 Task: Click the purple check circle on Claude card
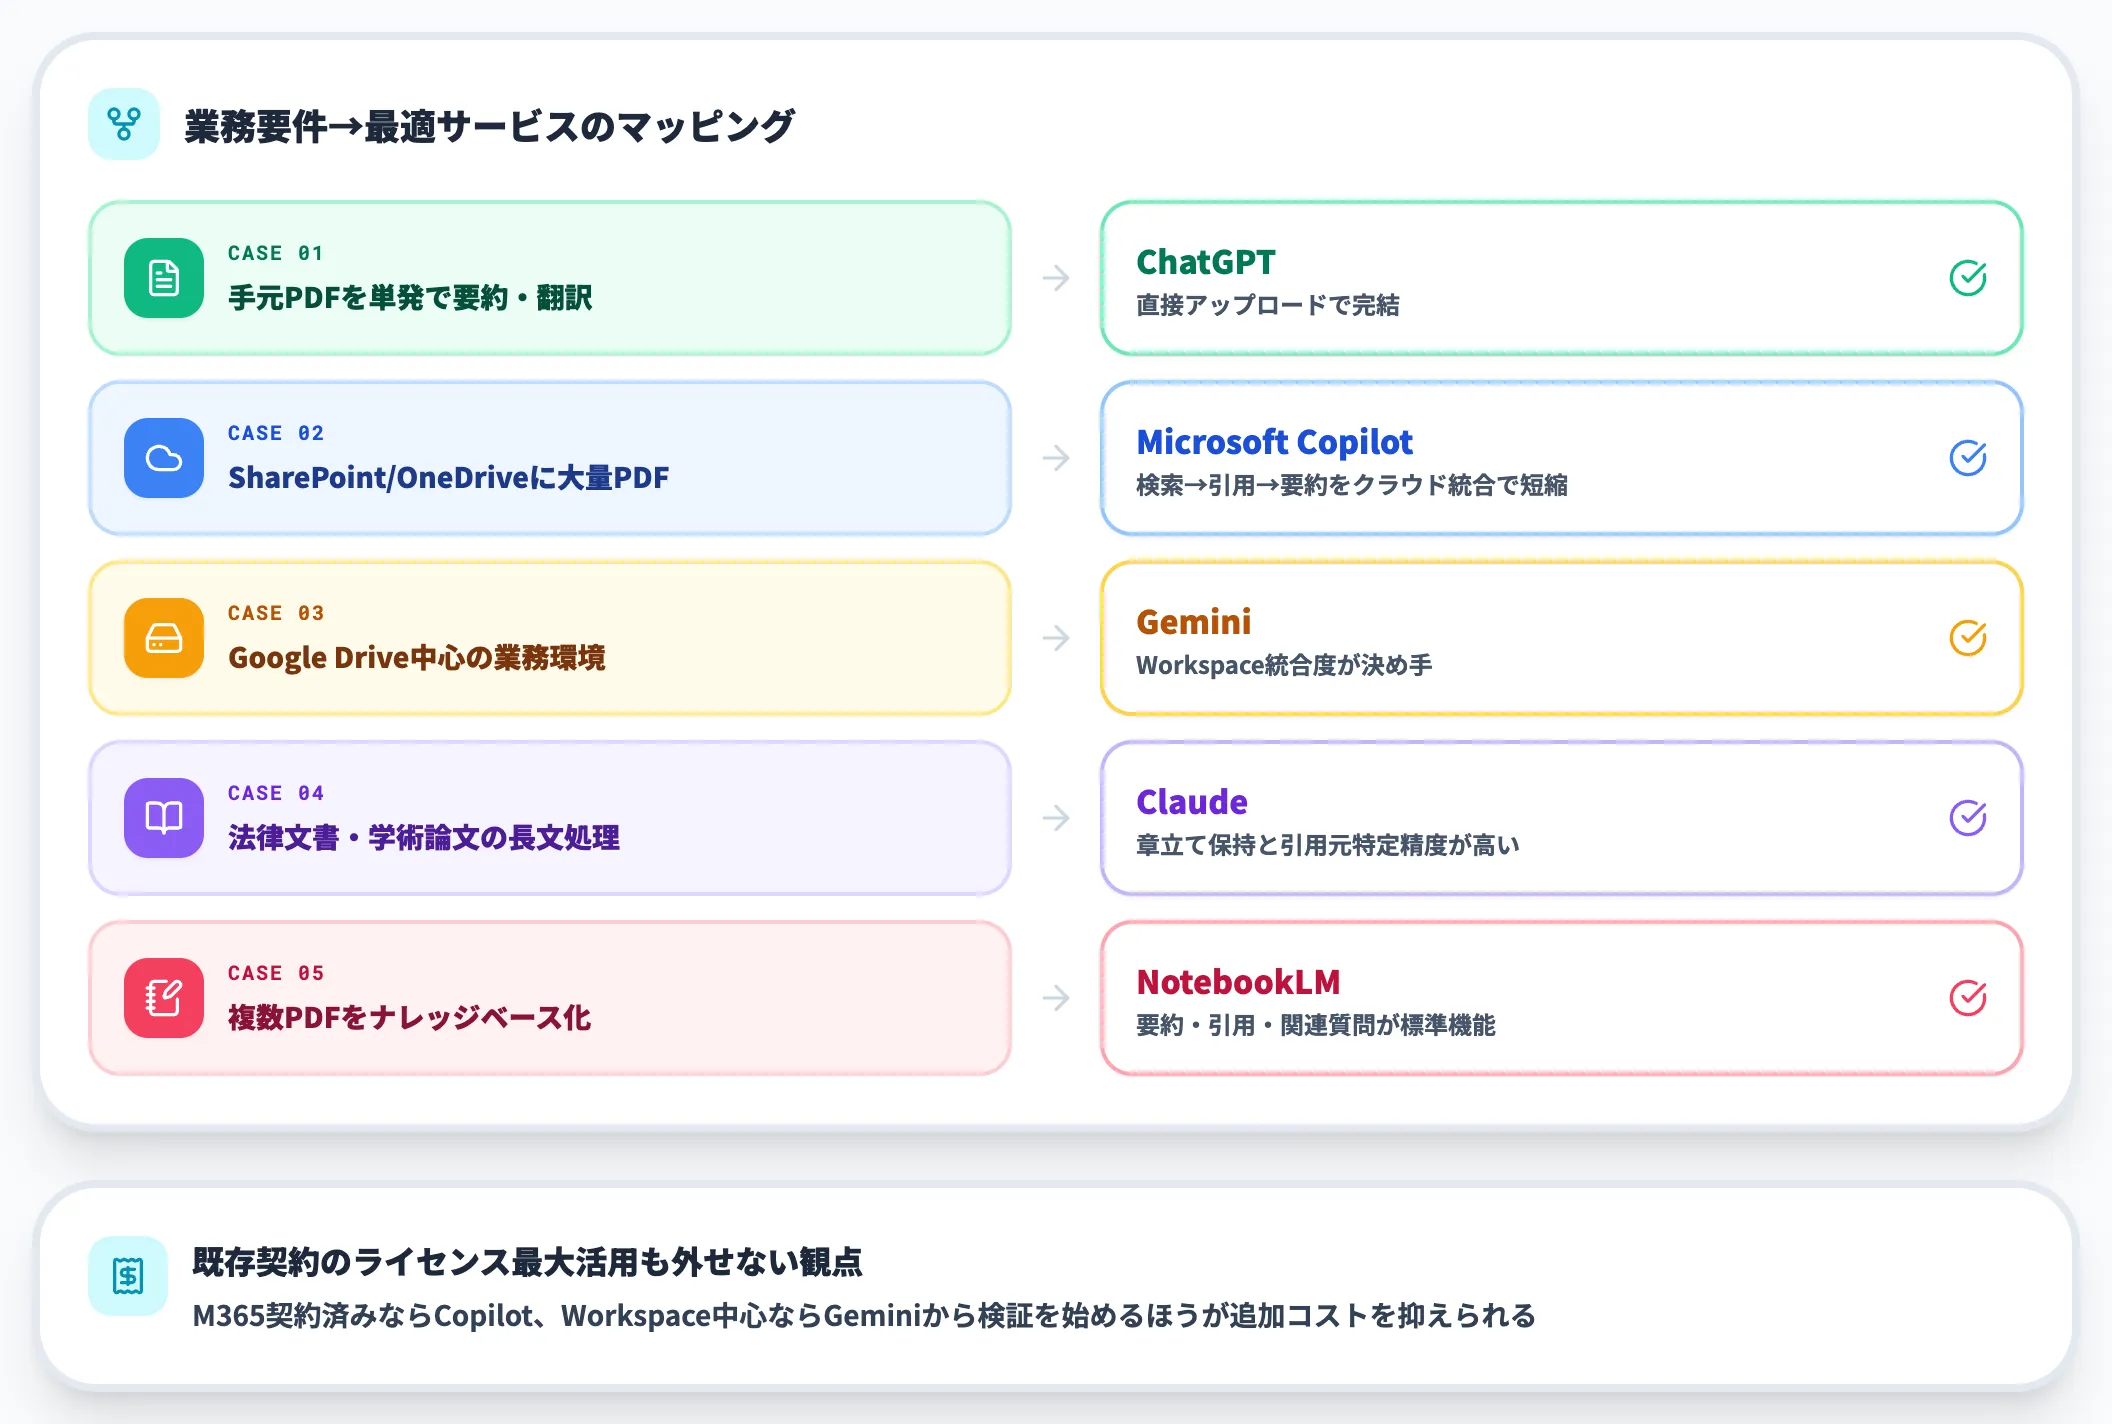point(1968,818)
